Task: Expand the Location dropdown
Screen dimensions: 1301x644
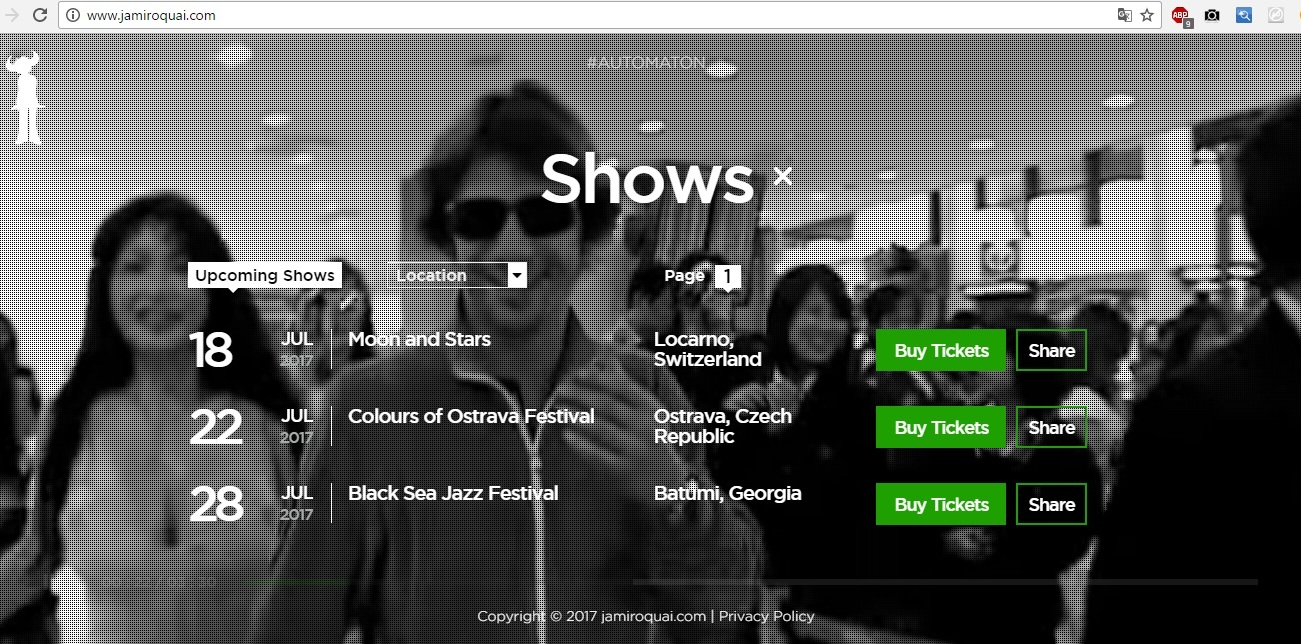Action: [x=458, y=275]
